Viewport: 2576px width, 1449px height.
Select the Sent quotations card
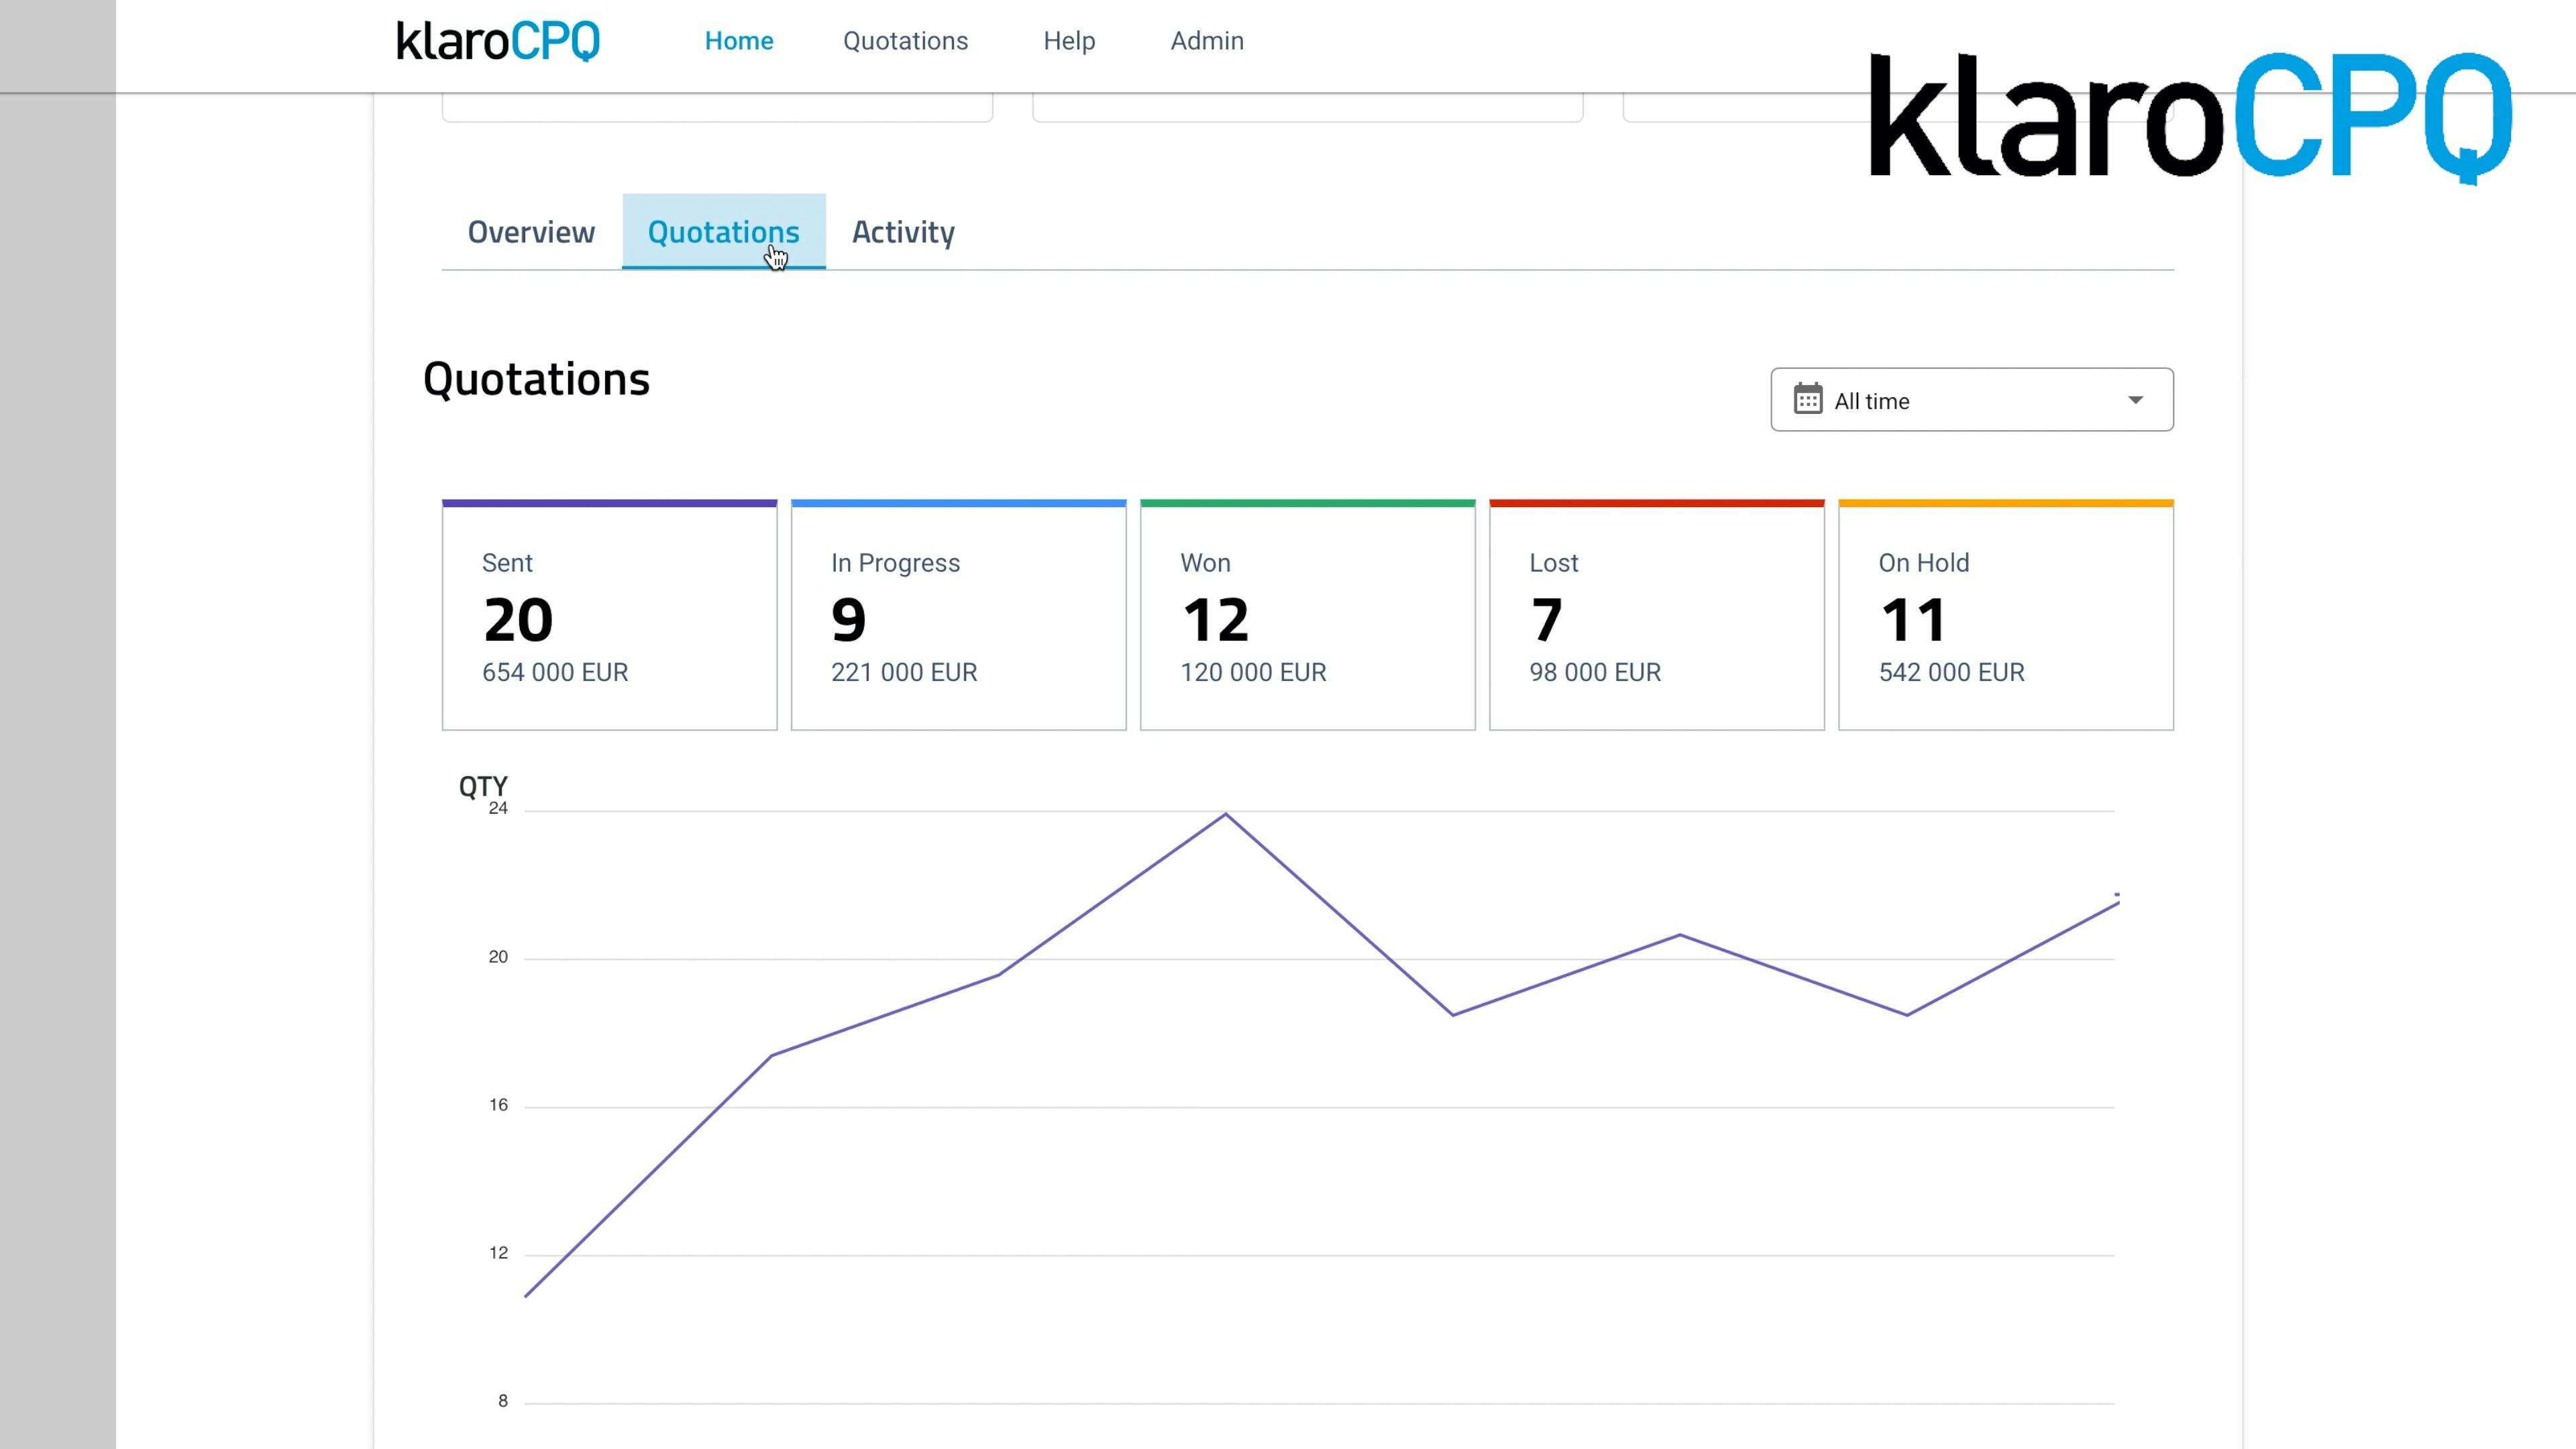click(x=609, y=614)
